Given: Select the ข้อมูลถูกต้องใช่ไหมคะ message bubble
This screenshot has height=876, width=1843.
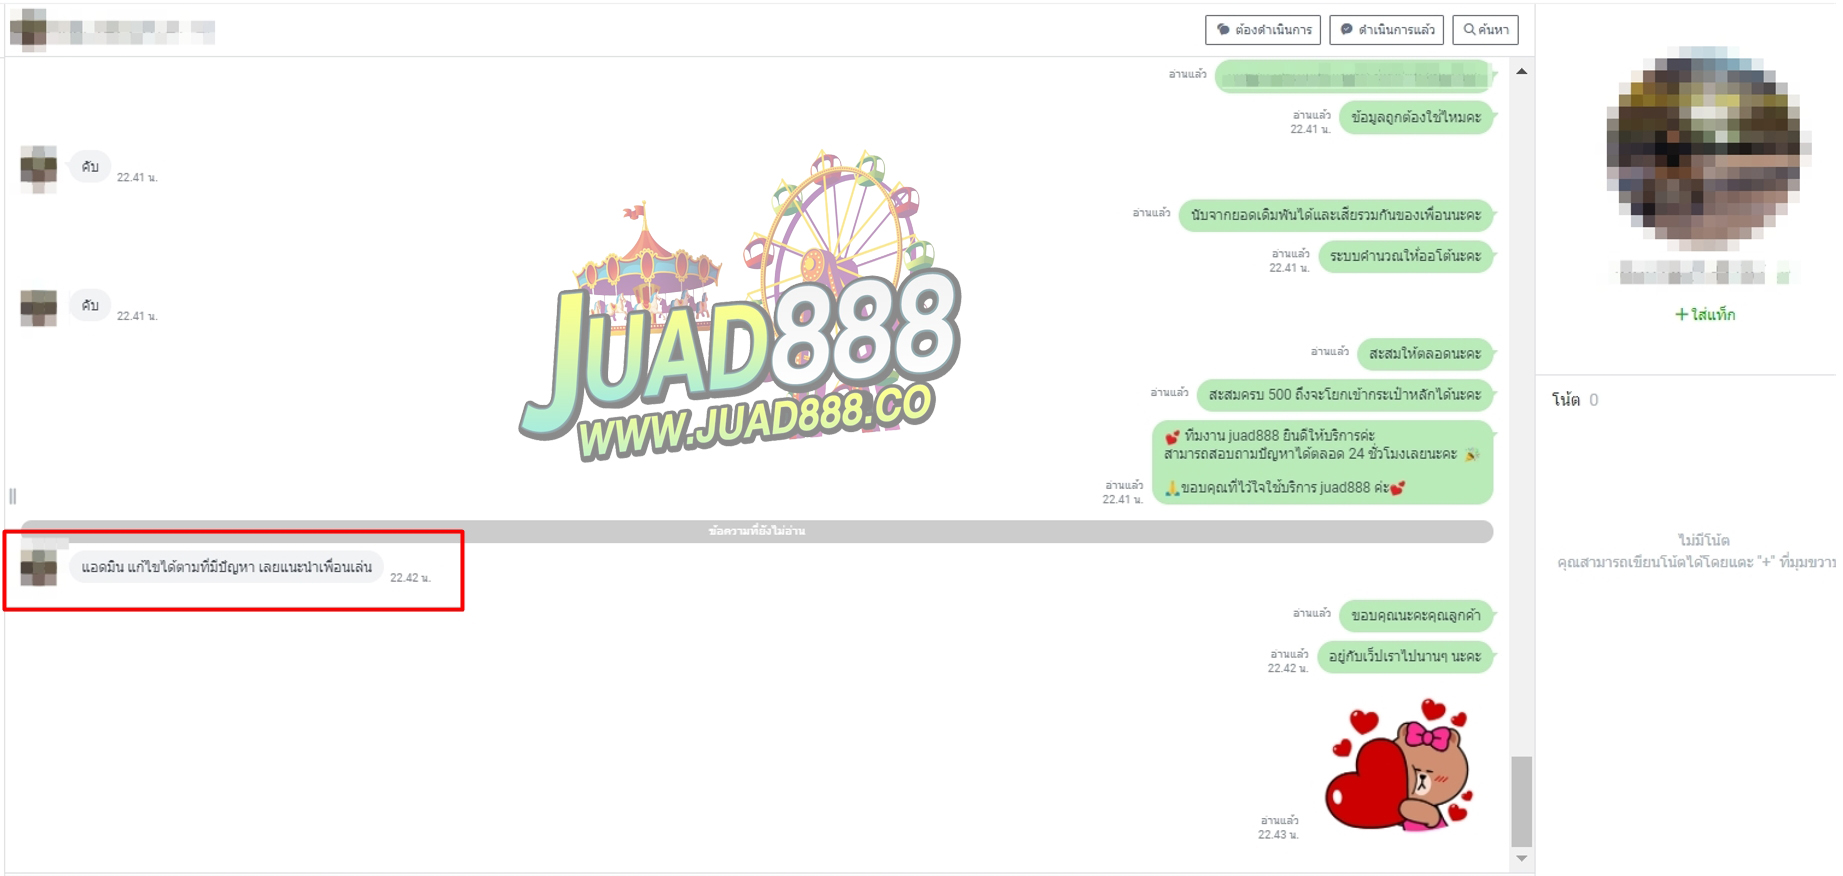Looking at the screenshot, I should pos(1415,117).
